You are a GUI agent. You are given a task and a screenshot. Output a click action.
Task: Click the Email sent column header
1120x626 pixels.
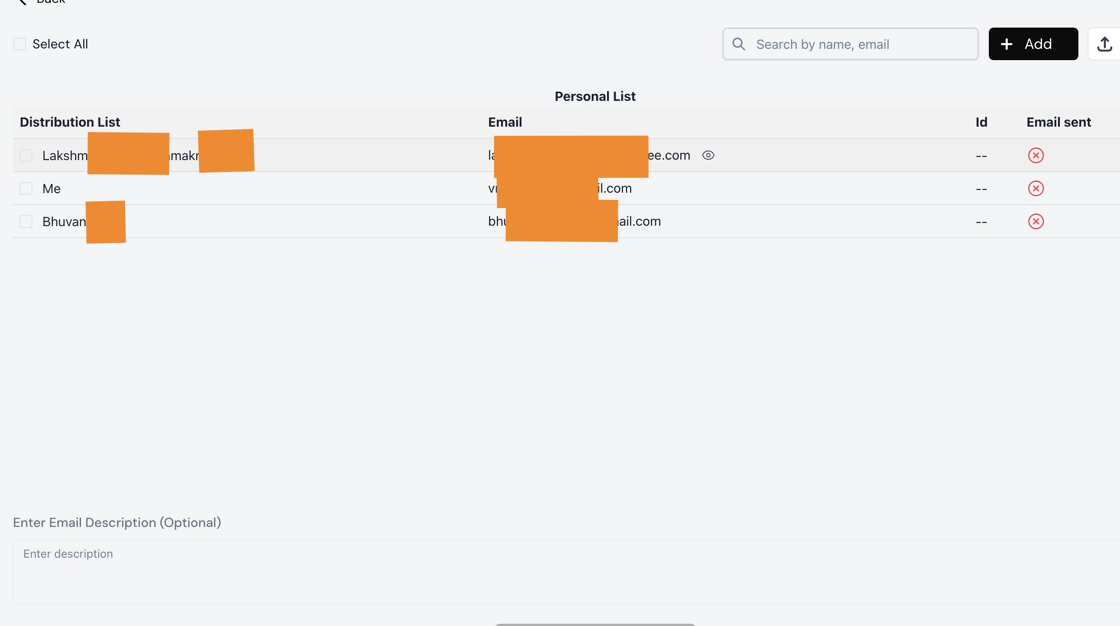(1058, 122)
